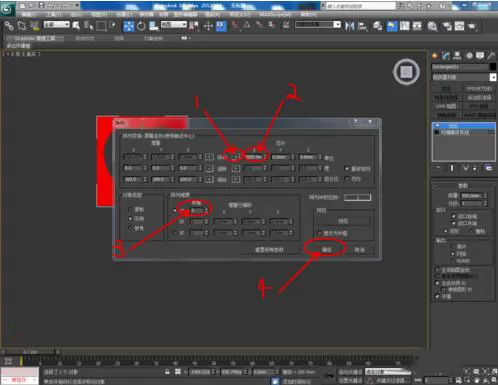The image size is (498, 385).
Task: Expand the named selection sets dropdown
Action: [318, 25]
